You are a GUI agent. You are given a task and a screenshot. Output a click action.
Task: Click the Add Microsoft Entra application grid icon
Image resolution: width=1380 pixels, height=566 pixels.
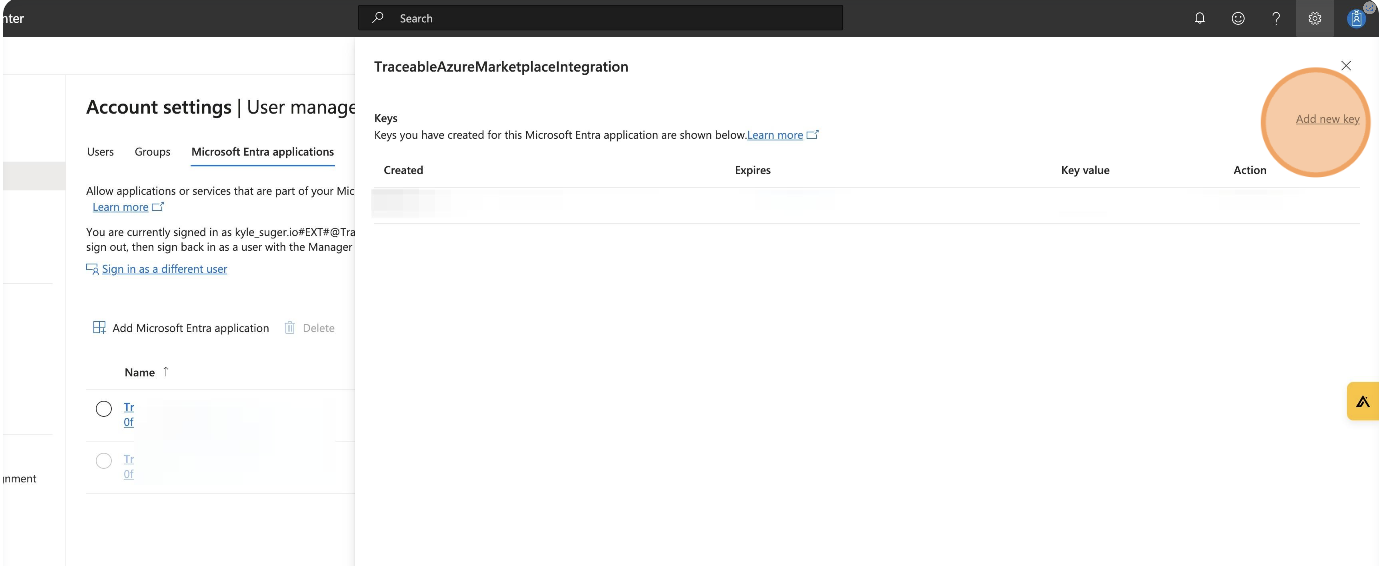pyautogui.click(x=99, y=328)
